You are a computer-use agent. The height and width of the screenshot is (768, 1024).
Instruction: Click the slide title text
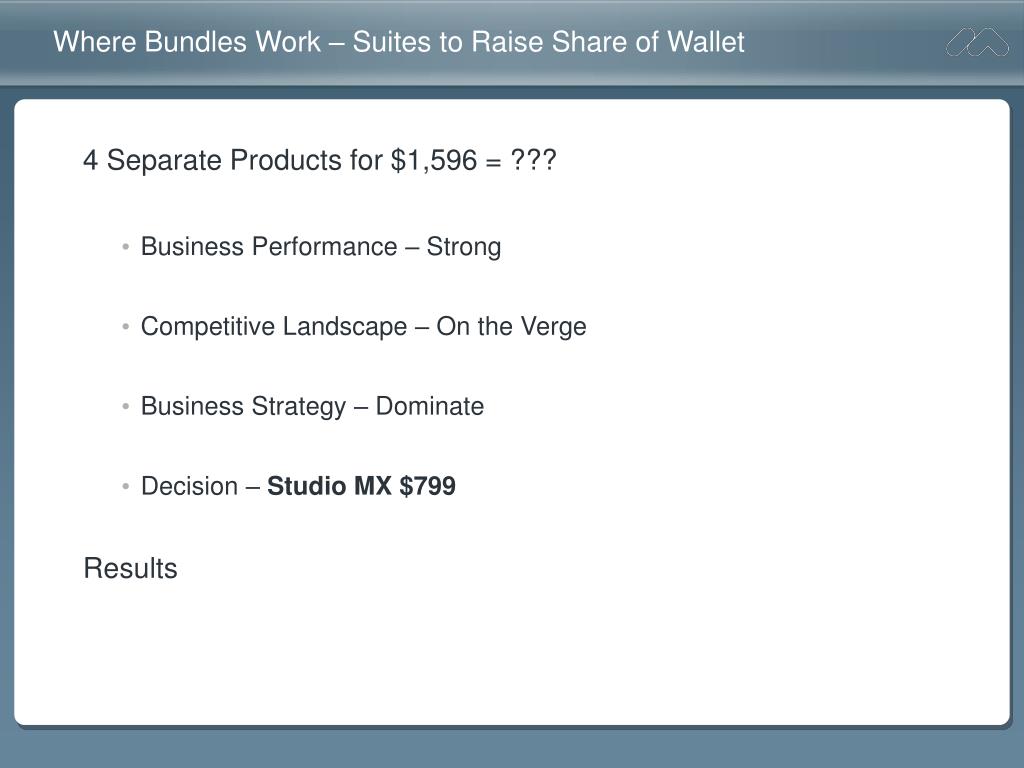[399, 42]
